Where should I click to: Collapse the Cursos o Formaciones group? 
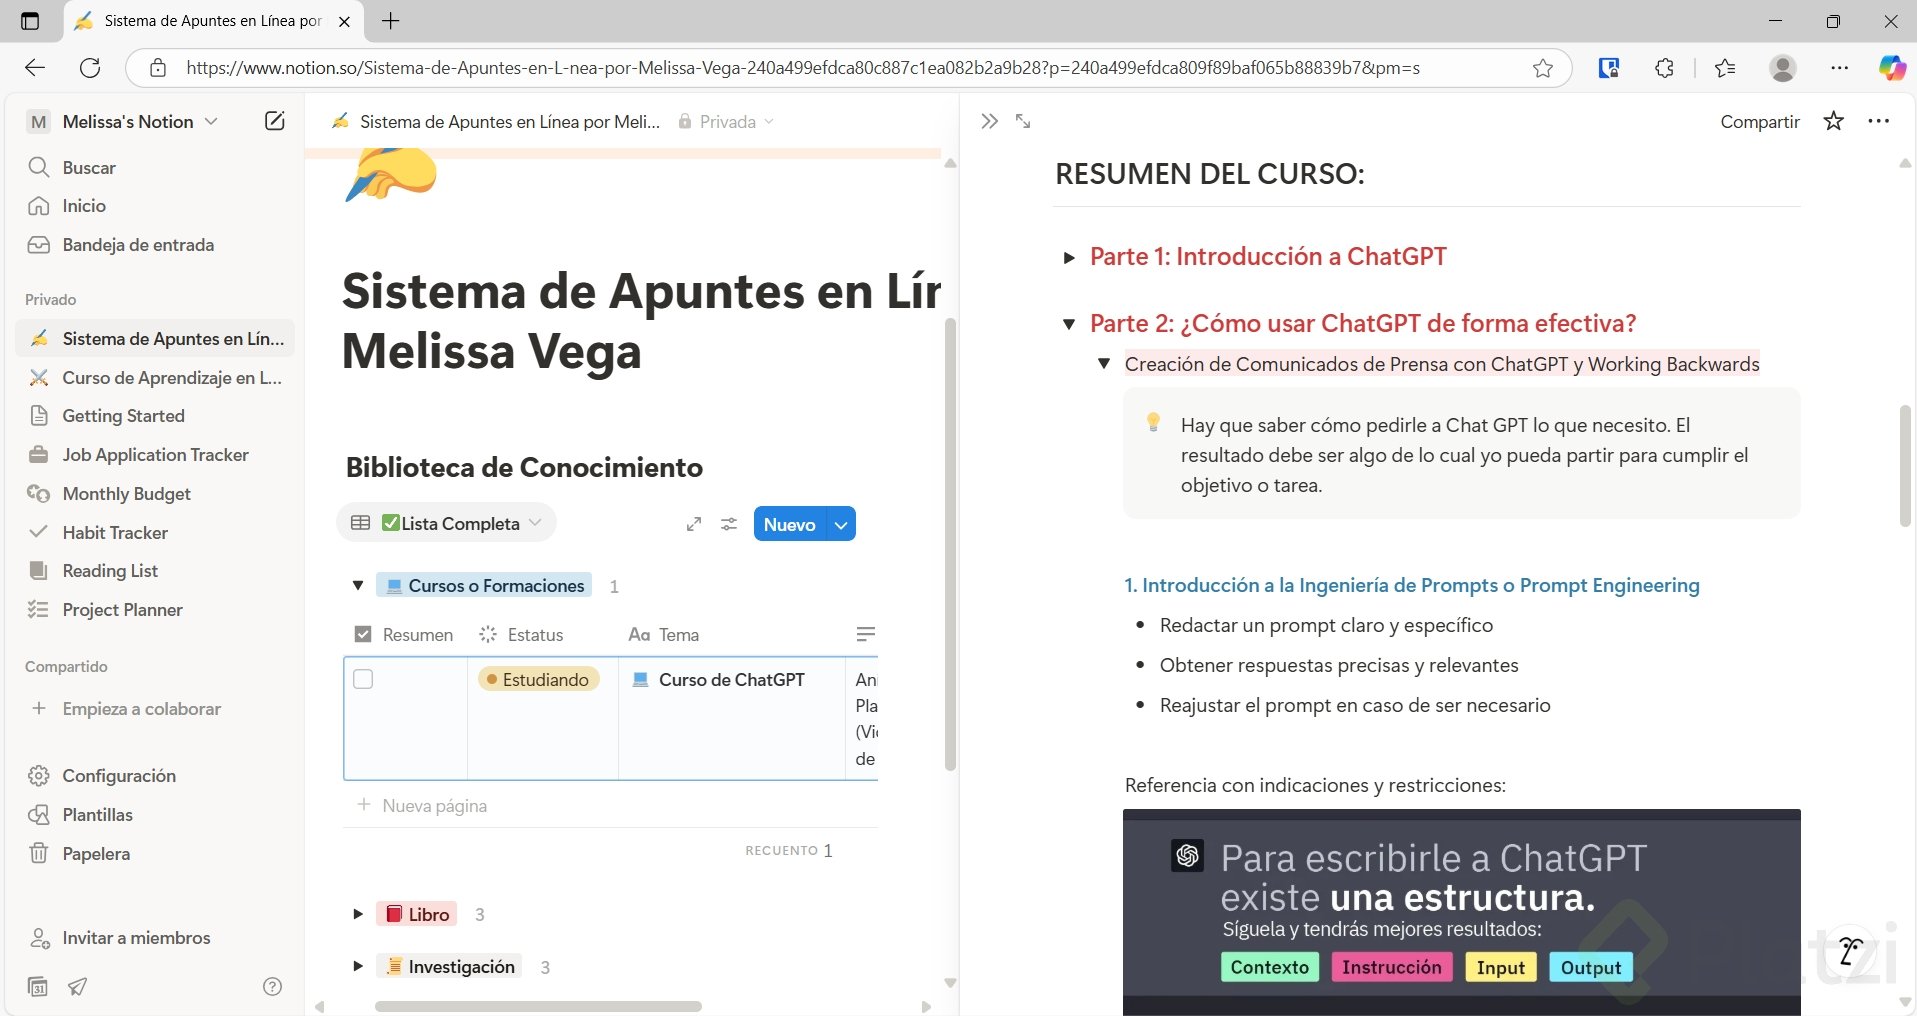click(x=358, y=585)
